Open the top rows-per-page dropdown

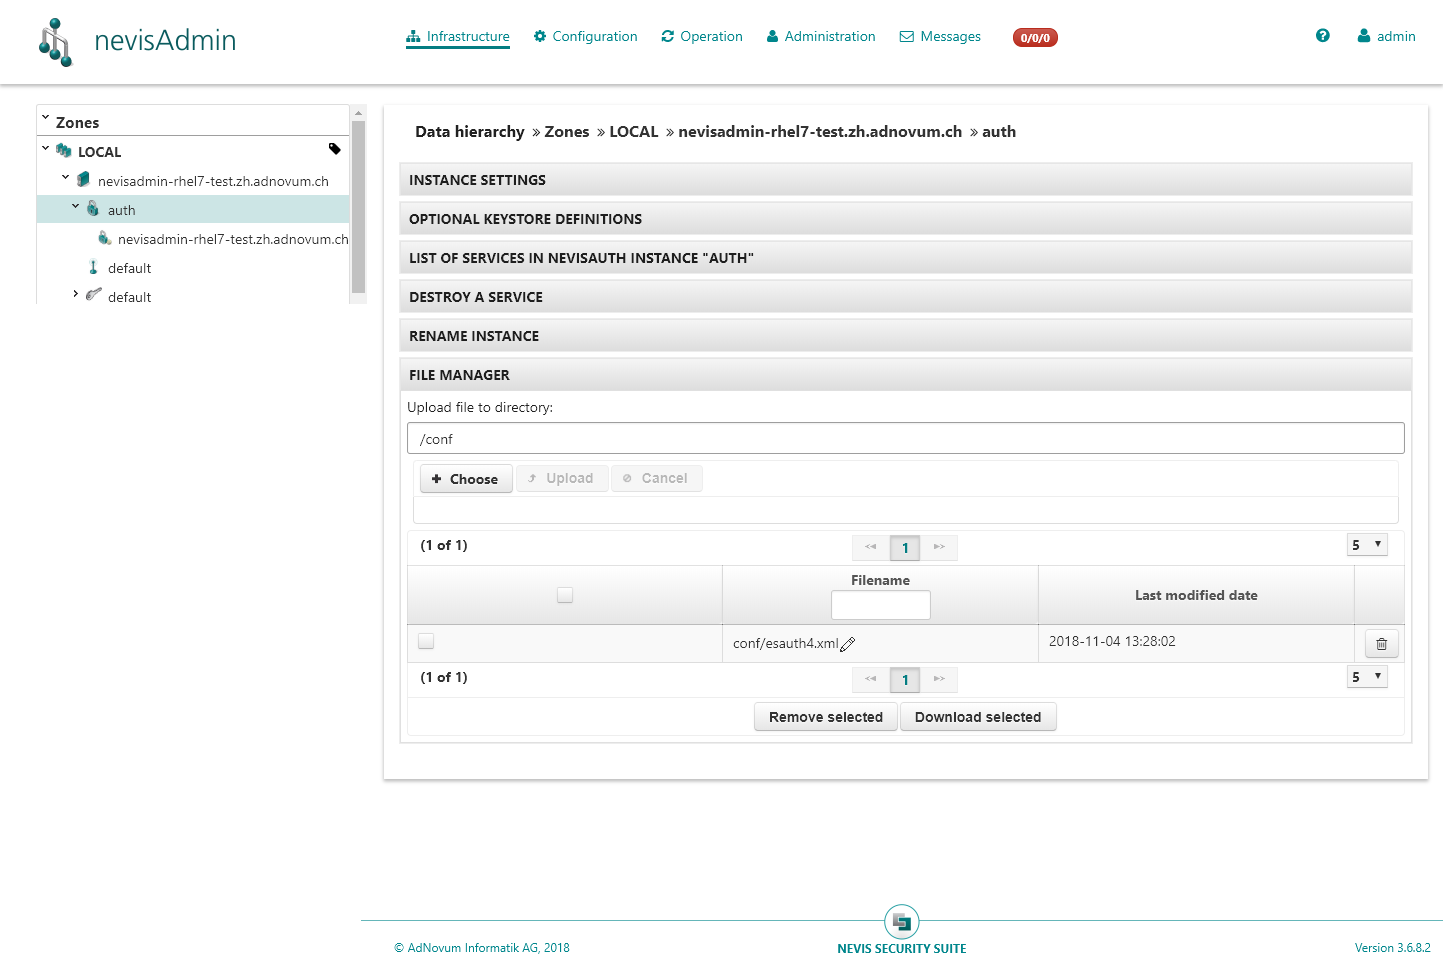1367,545
